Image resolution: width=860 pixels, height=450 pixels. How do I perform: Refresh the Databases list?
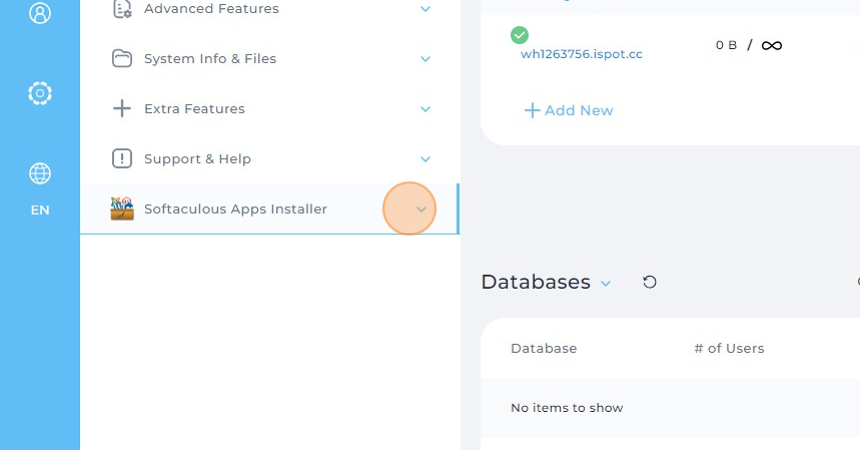(x=649, y=282)
